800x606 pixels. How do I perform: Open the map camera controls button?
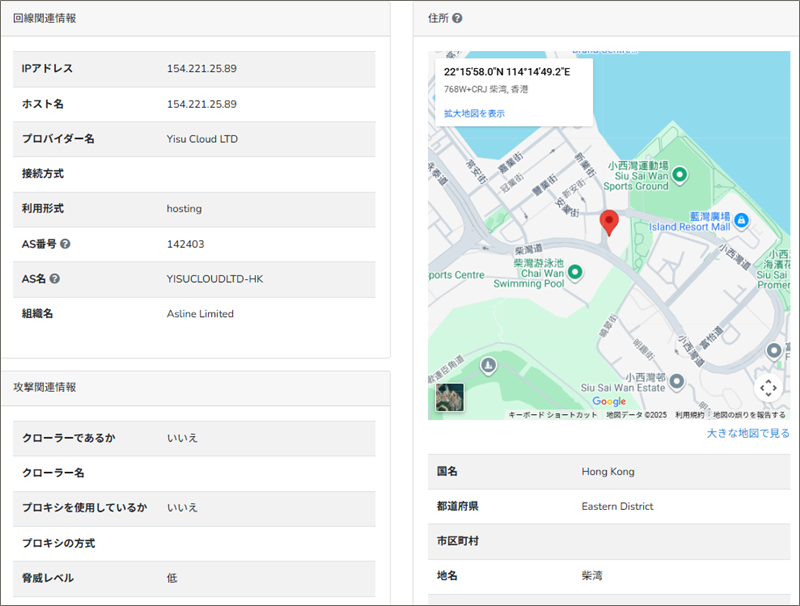767,388
